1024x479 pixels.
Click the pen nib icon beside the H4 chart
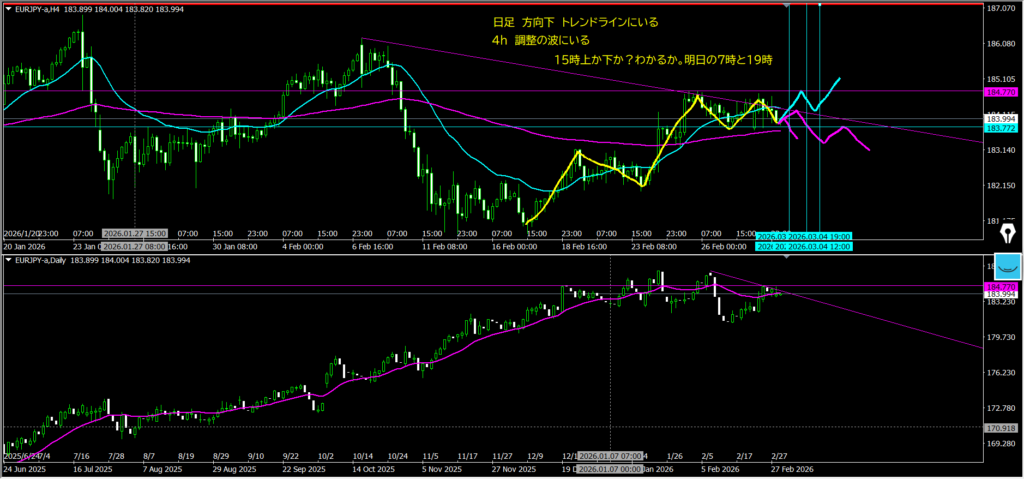pyautogui.click(x=1004, y=232)
